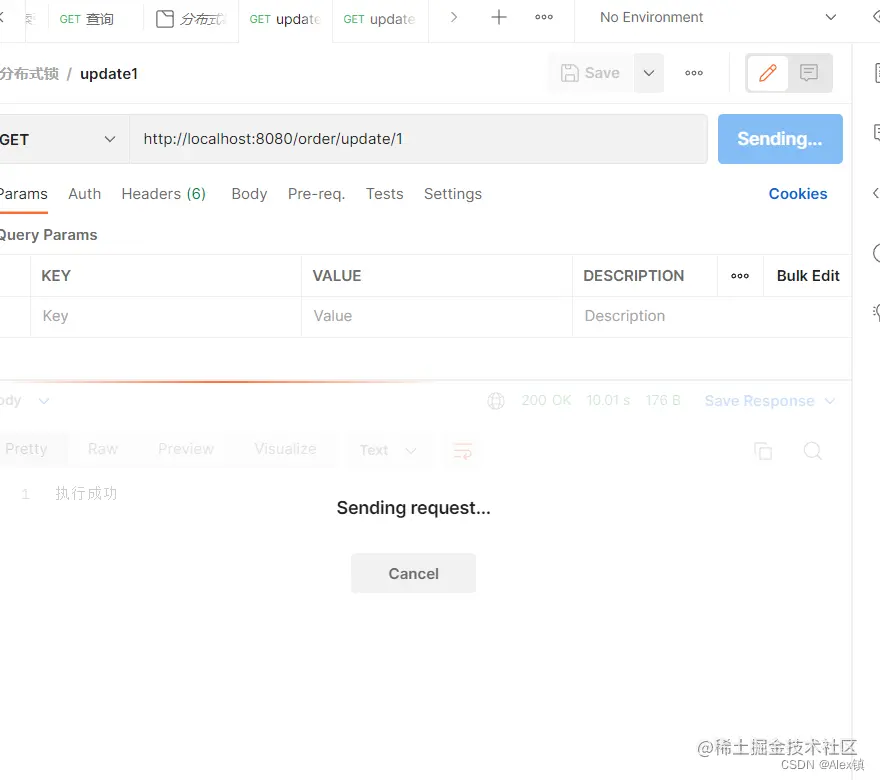Search the response with magnifier icon

tap(812, 451)
